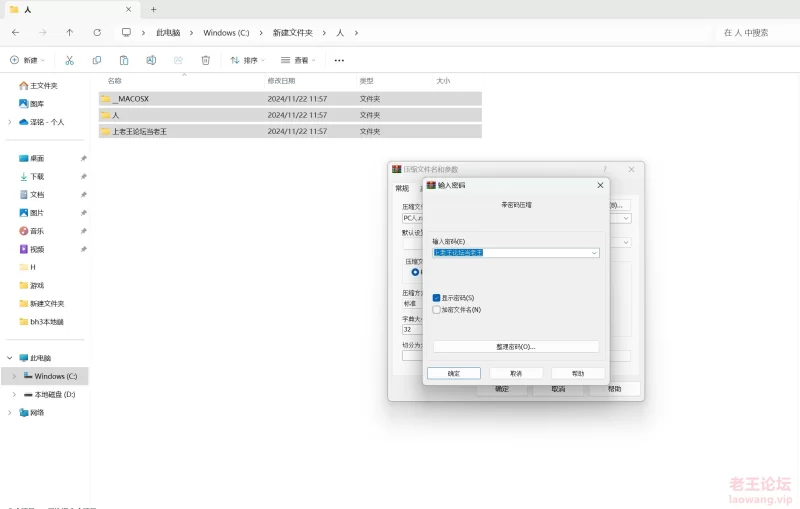Open the three-dots more options menu
The width and height of the screenshot is (800, 509).
coord(339,60)
